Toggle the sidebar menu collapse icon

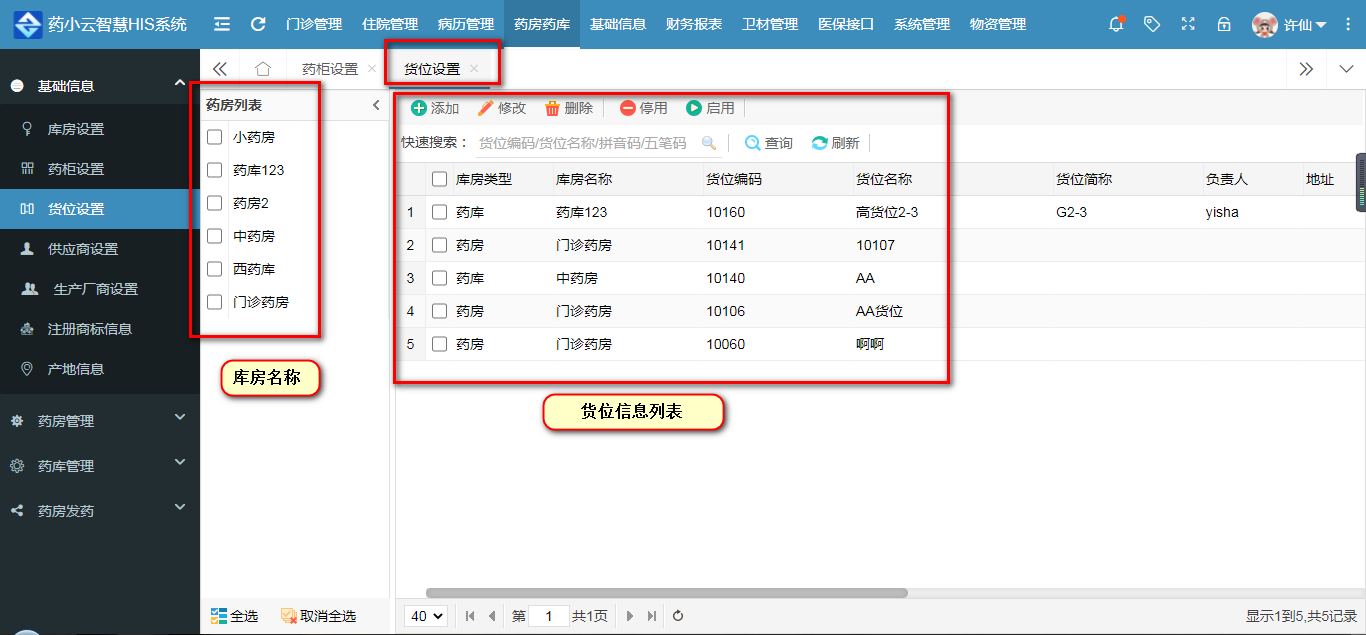(x=222, y=24)
